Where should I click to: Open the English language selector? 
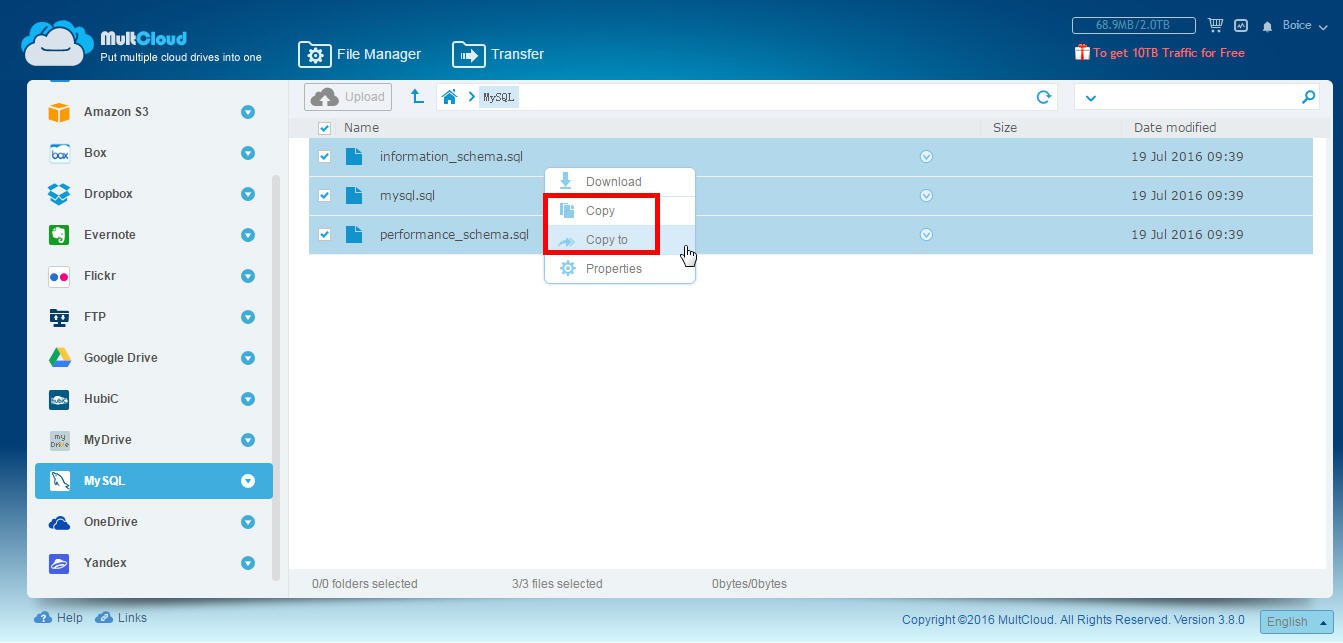click(x=1296, y=621)
